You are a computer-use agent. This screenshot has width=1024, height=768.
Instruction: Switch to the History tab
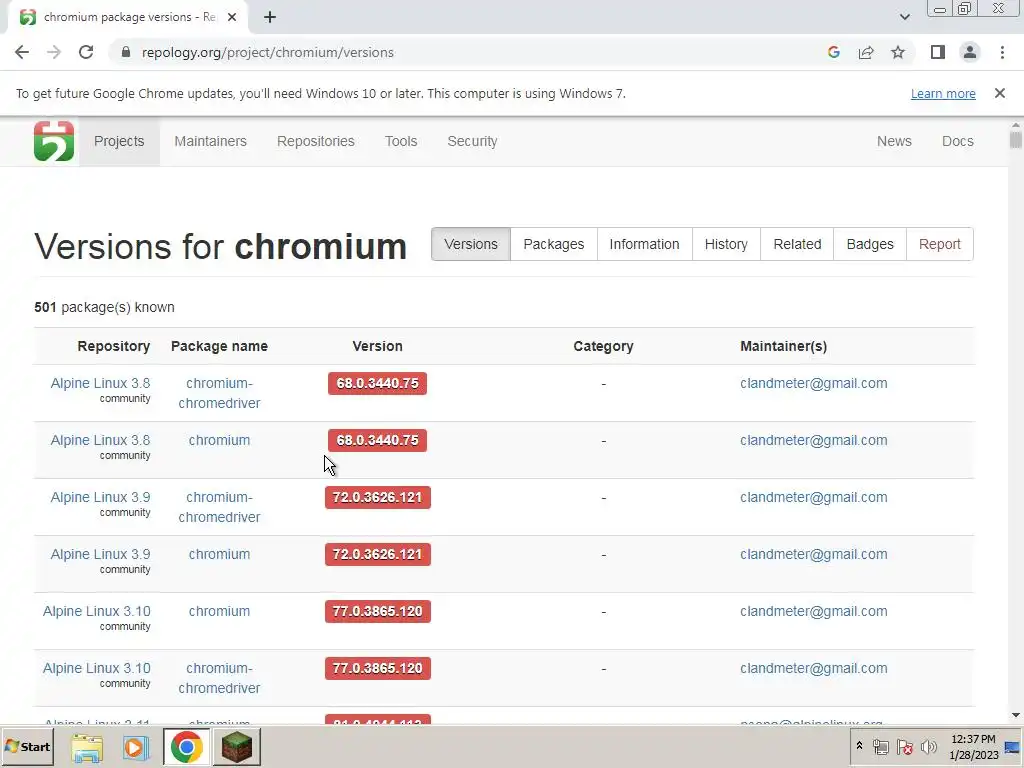(x=726, y=244)
